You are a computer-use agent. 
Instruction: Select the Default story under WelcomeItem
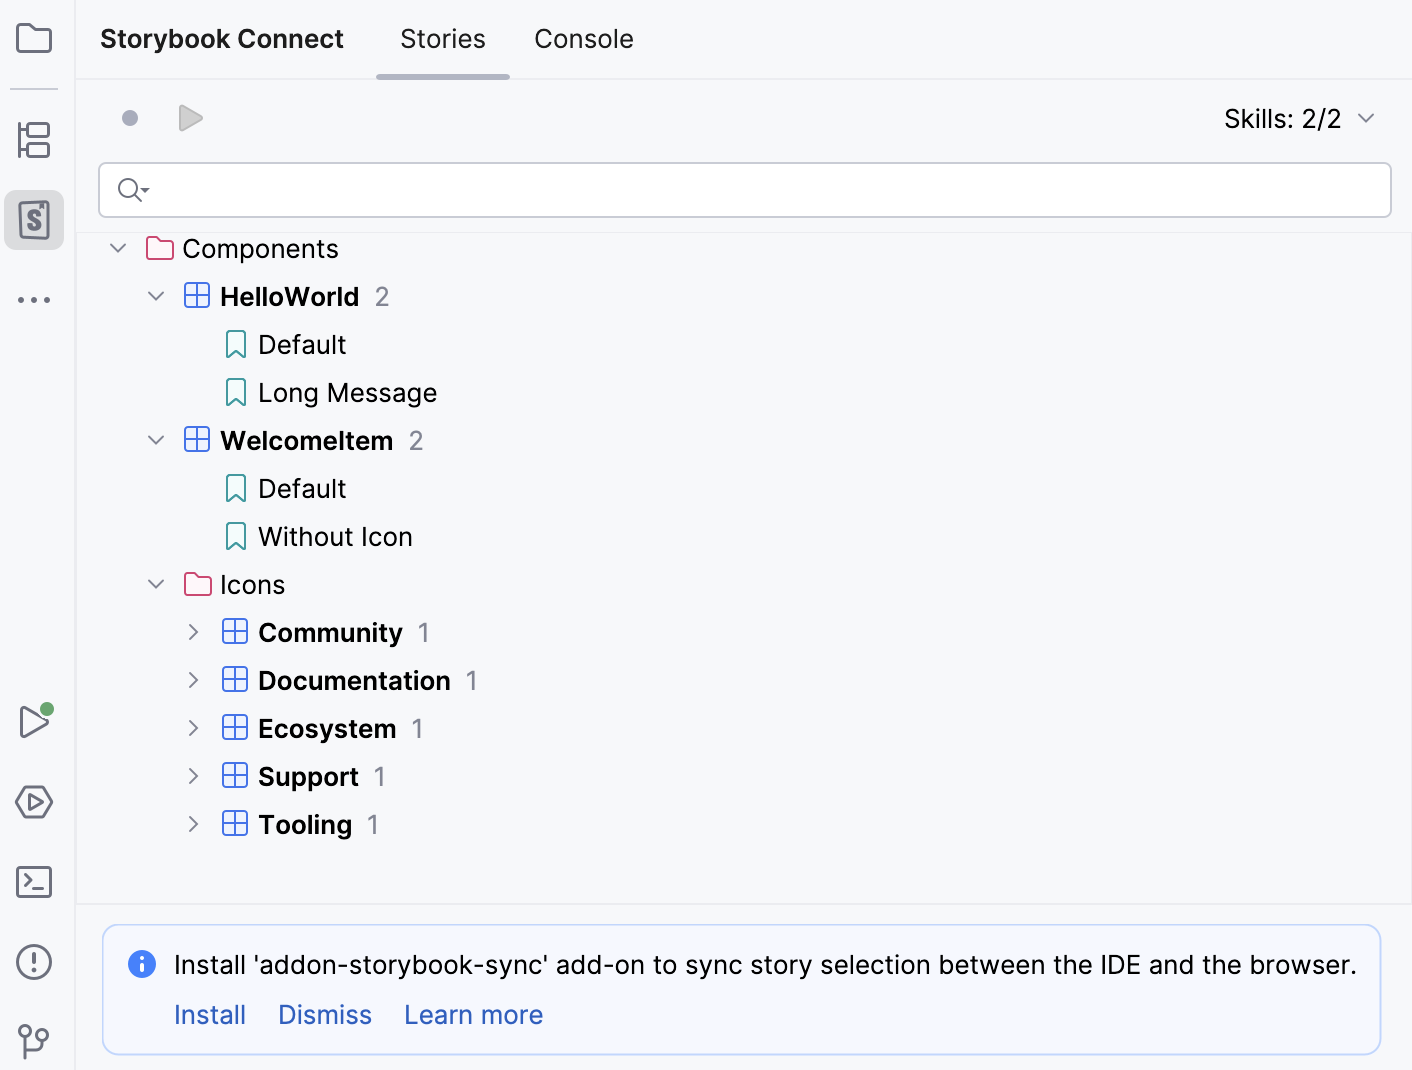click(x=302, y=489)
